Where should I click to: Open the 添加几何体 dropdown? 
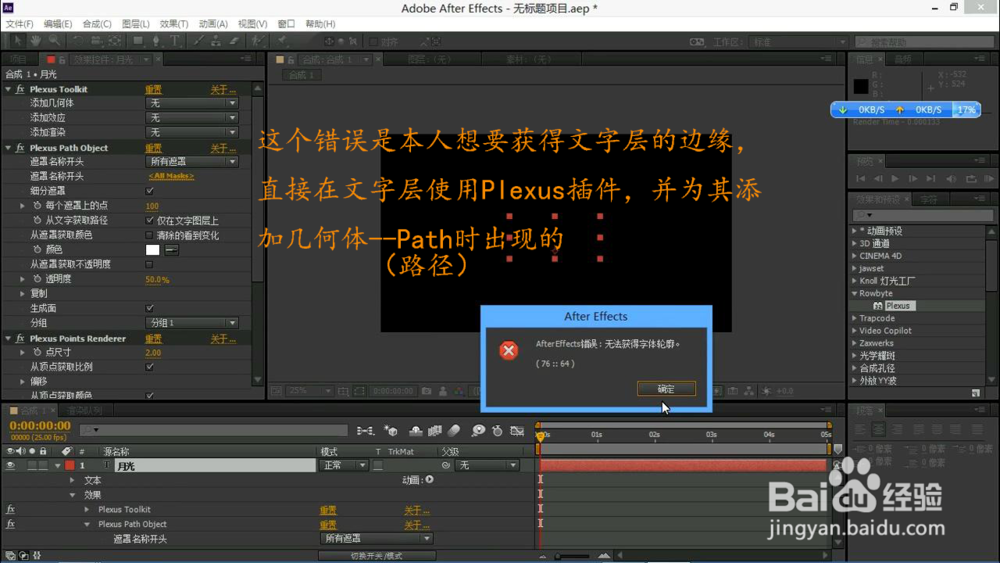[x=192, y=103]
